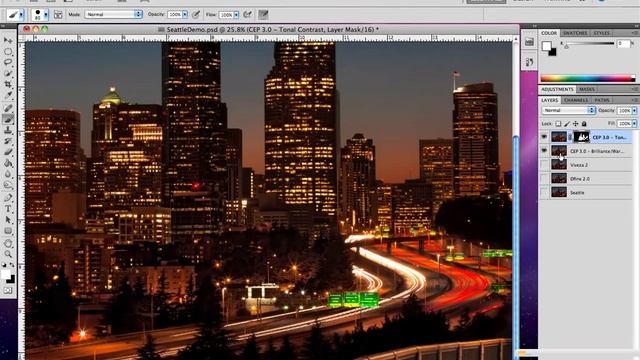Select the Elliptical Marquee tool
640x360 pixels.
pyautogui.click(x=8, y=51)
